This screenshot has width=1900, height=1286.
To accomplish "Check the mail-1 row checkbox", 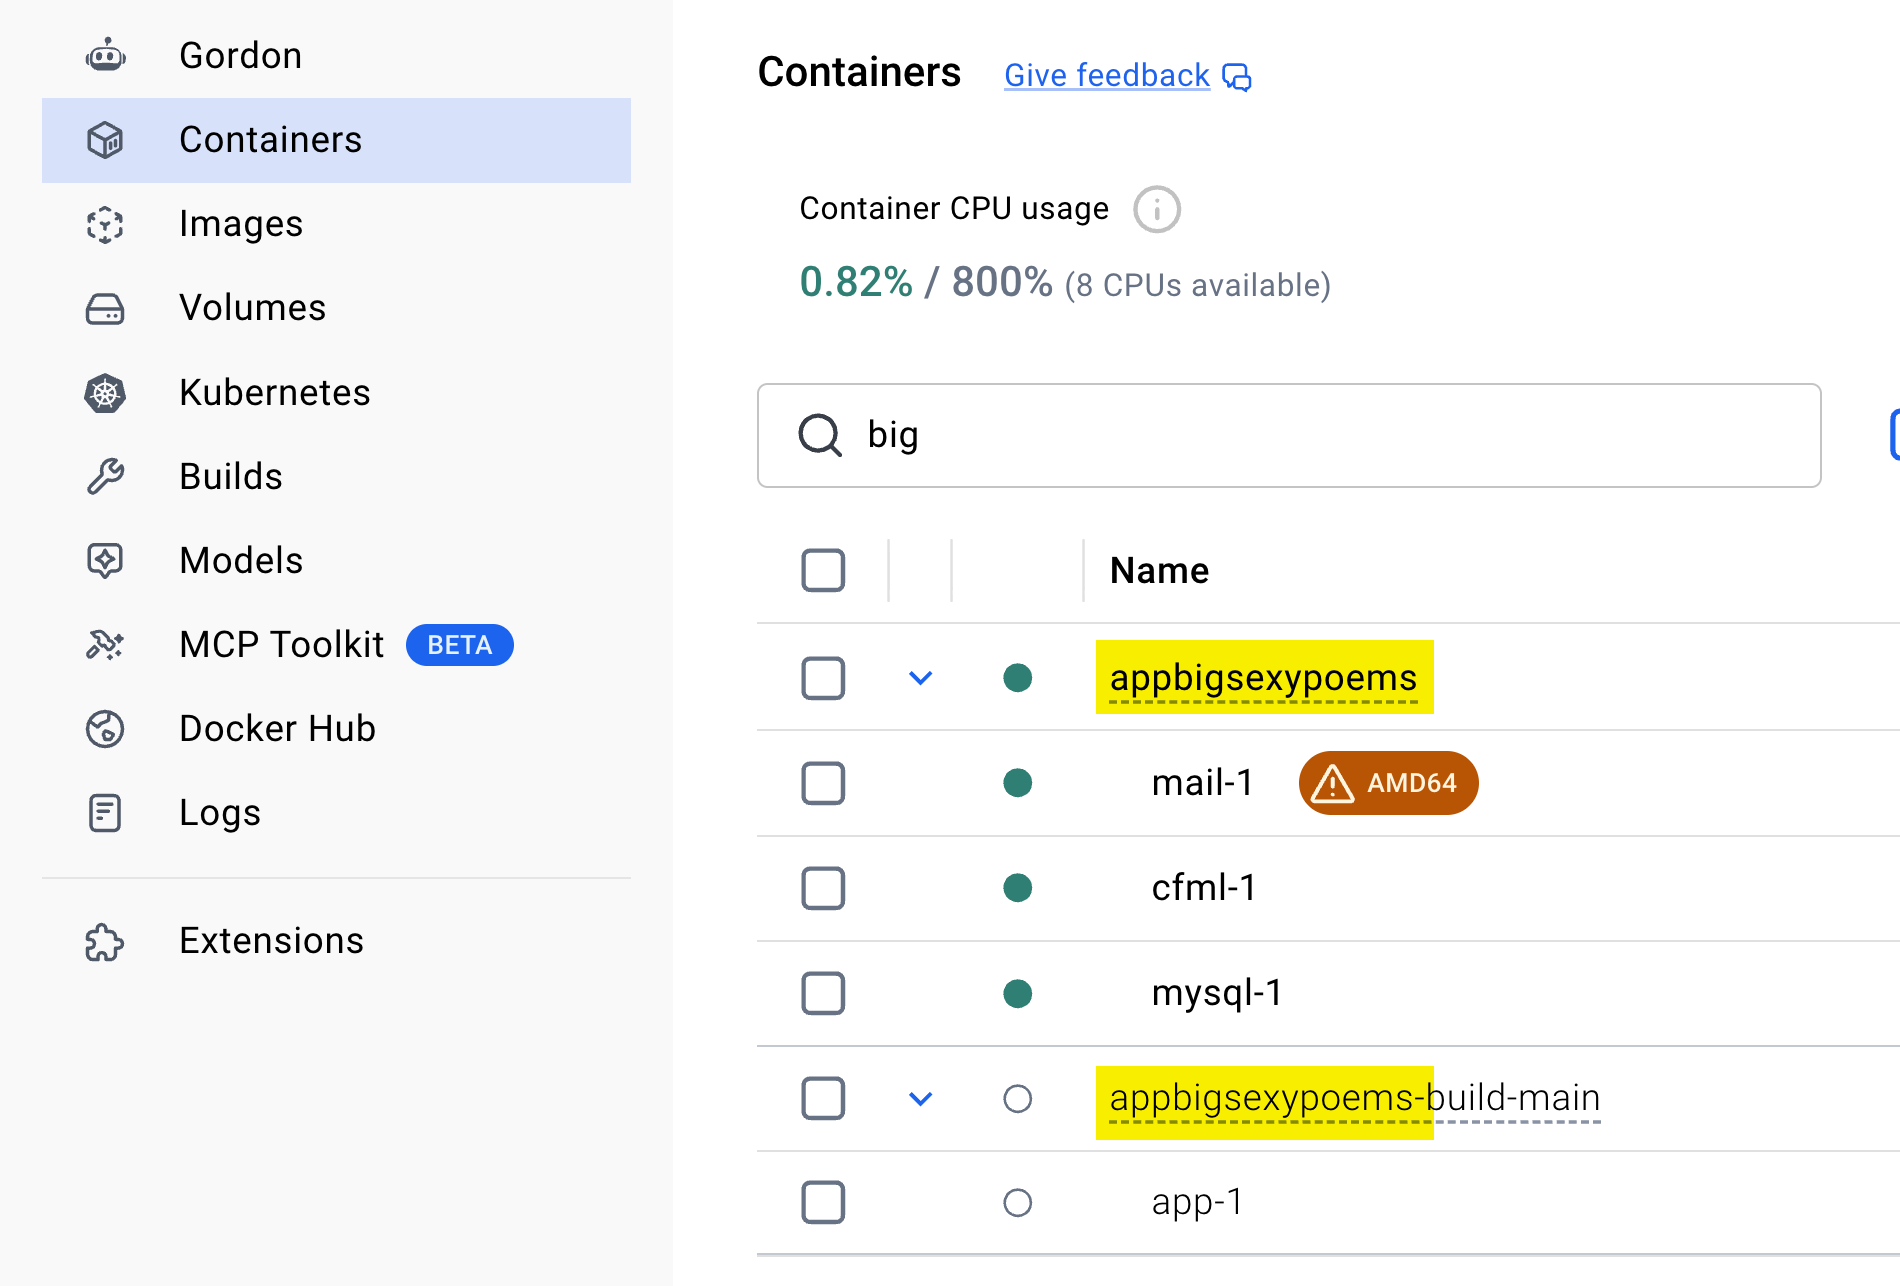I will 823,783.
